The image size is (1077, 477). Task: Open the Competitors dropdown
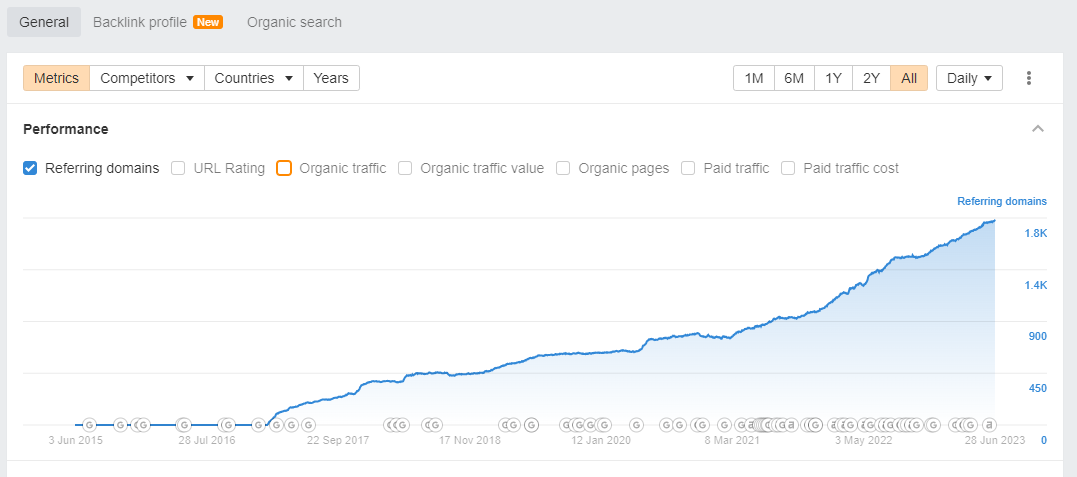(x=147, y=78)
